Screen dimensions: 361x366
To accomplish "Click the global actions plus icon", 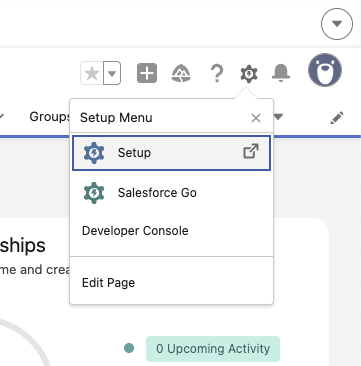I will [x=147, y=73].
